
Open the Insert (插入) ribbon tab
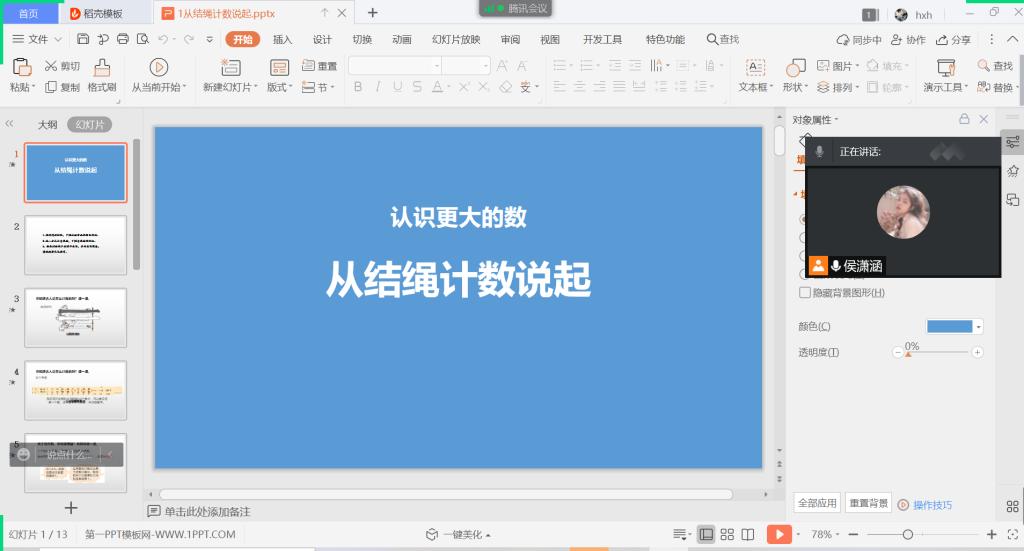[x=283, y=40]
